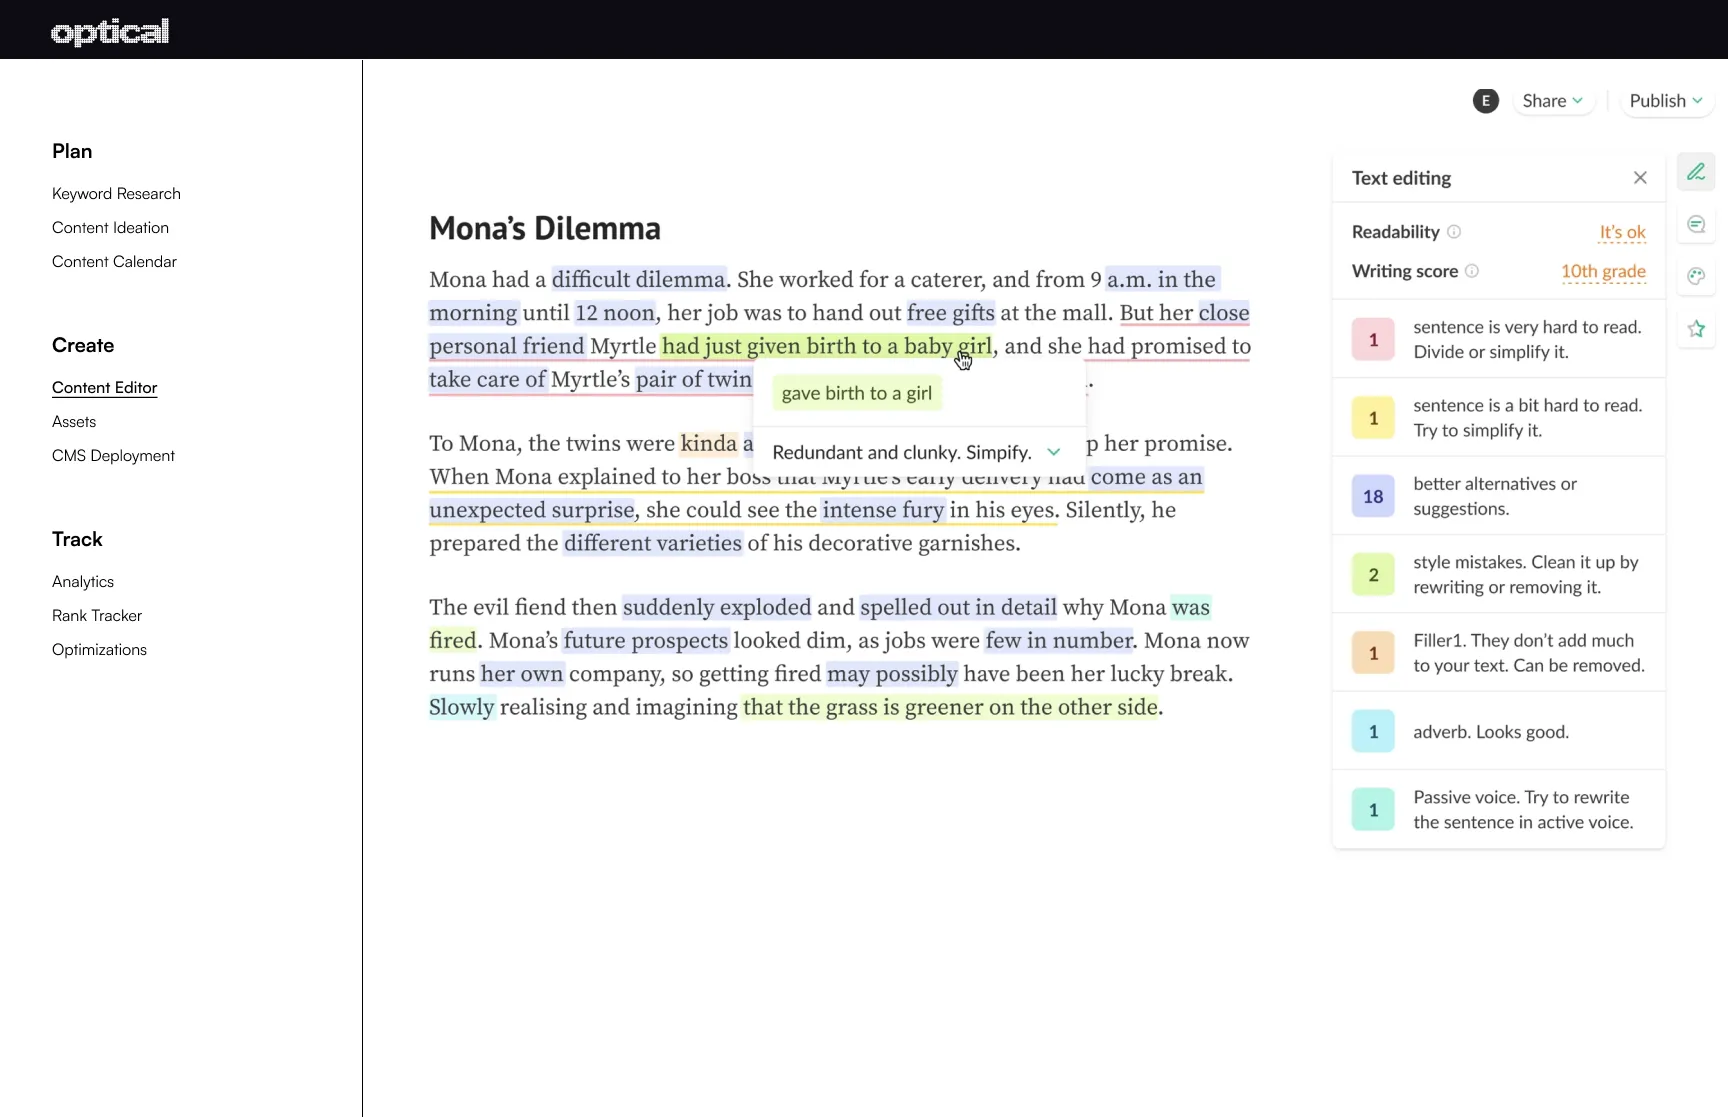Open CMS Deployment
Viewport: 1728px width, 1117px height.
point(113,456)
